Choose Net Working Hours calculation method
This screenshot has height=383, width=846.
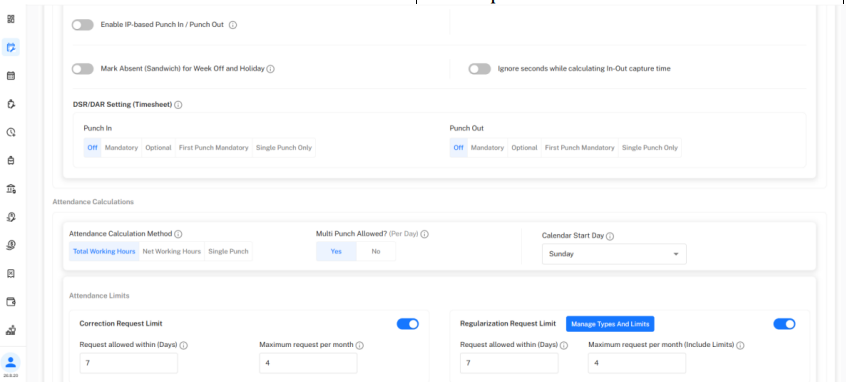click(x=172, y=251)
